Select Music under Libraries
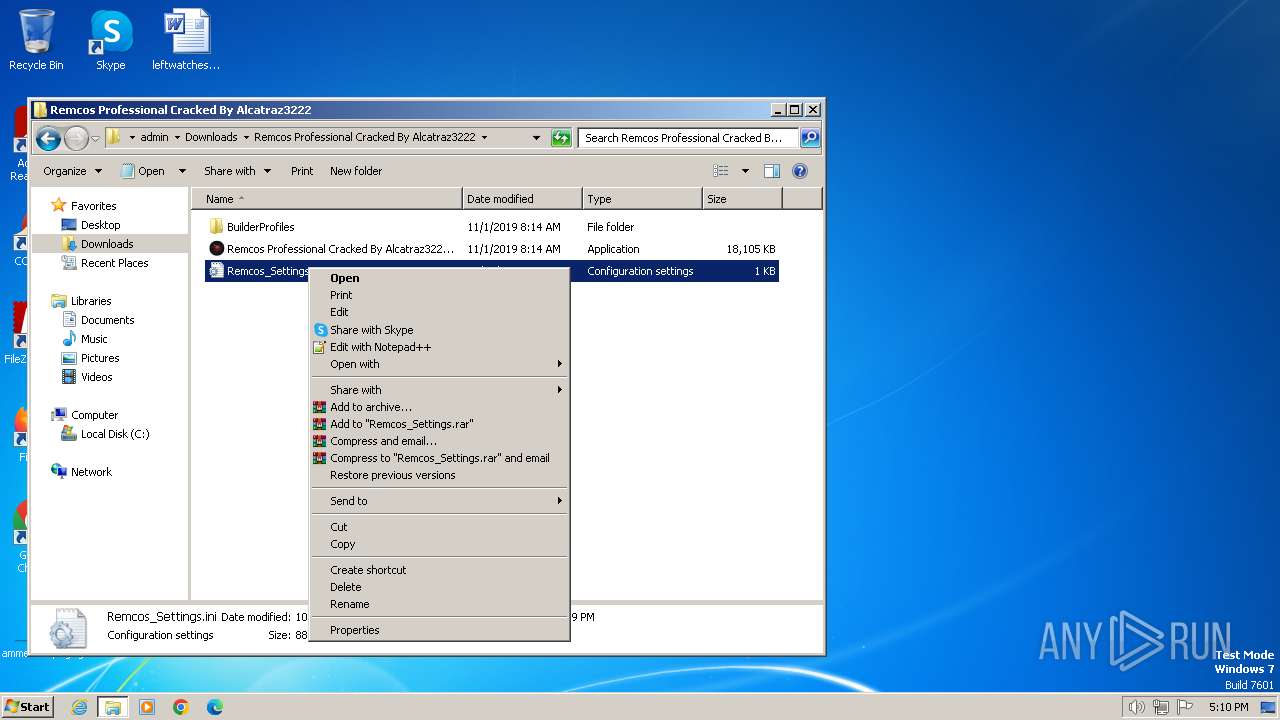1280x720 pixels. tap(94, 339)
